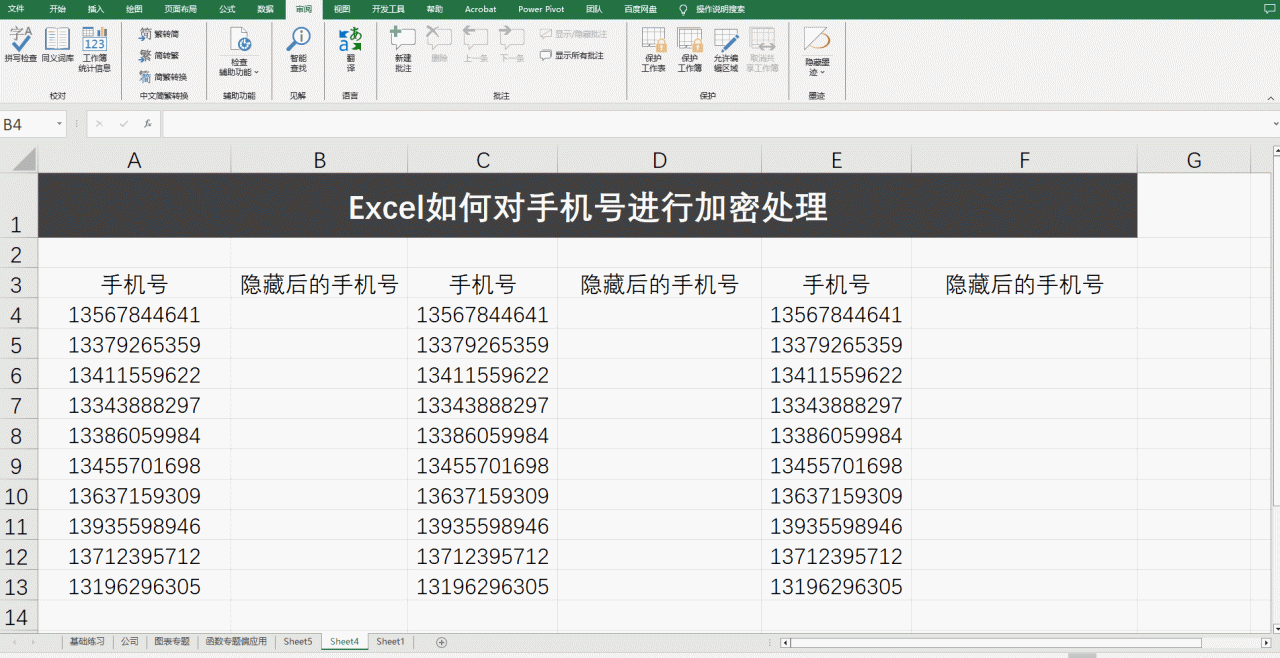Switch to the 公式 ribbon tab
Viewport: 1280px width, 658px height.
227,9
